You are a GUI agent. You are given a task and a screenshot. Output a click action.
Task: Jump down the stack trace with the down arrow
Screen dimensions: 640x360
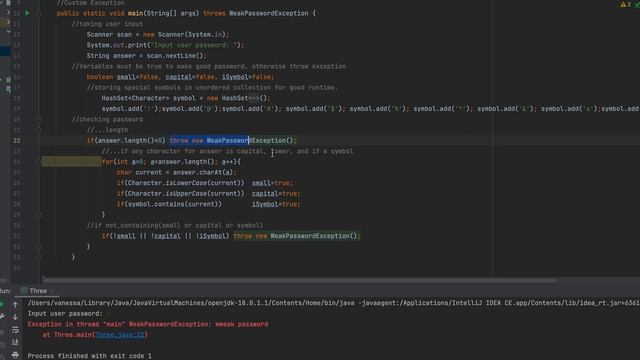[x=15, y=317]
